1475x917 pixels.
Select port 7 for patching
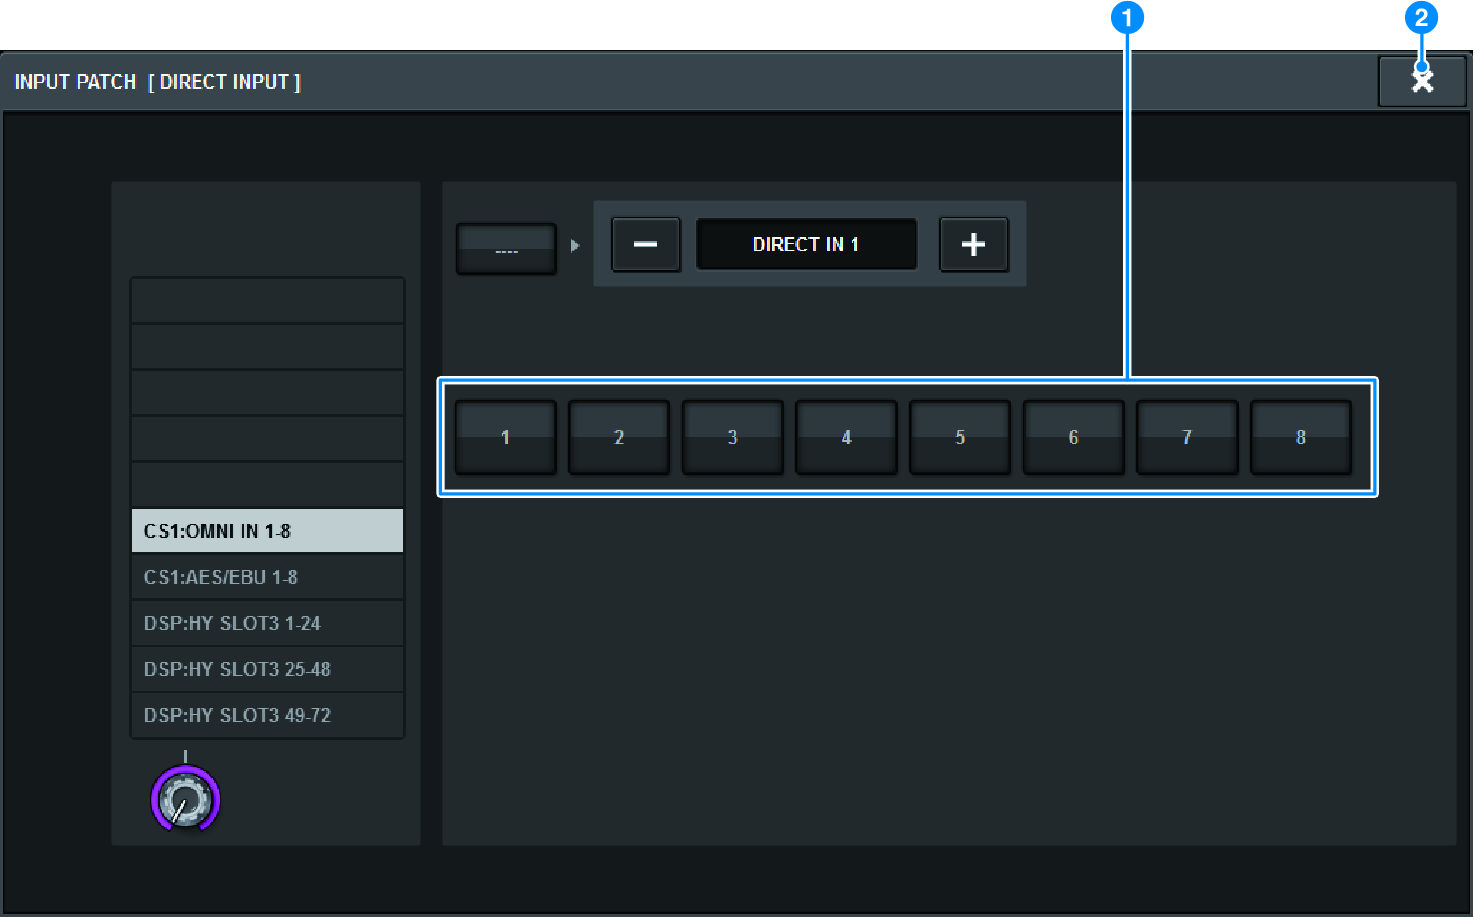[1186, 437]
